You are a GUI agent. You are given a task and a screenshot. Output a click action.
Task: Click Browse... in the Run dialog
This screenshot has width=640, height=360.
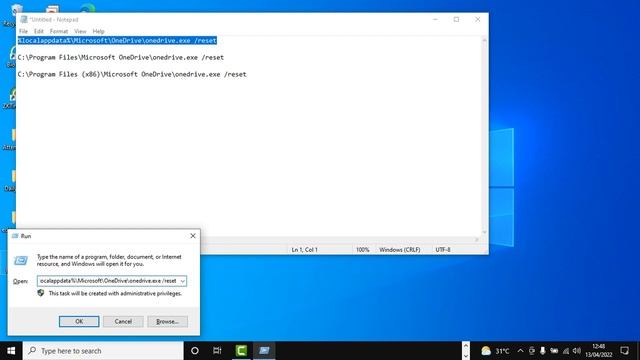tap(167, 321)
